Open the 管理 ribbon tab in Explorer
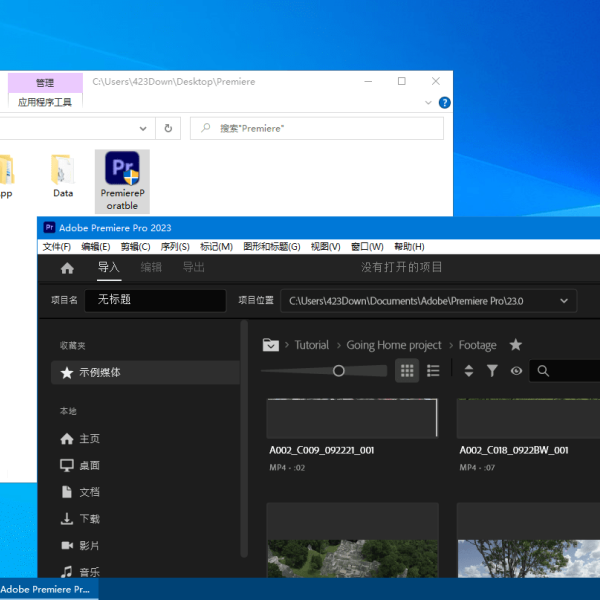Viewport: 600px width, 600px height. (45, 83)
